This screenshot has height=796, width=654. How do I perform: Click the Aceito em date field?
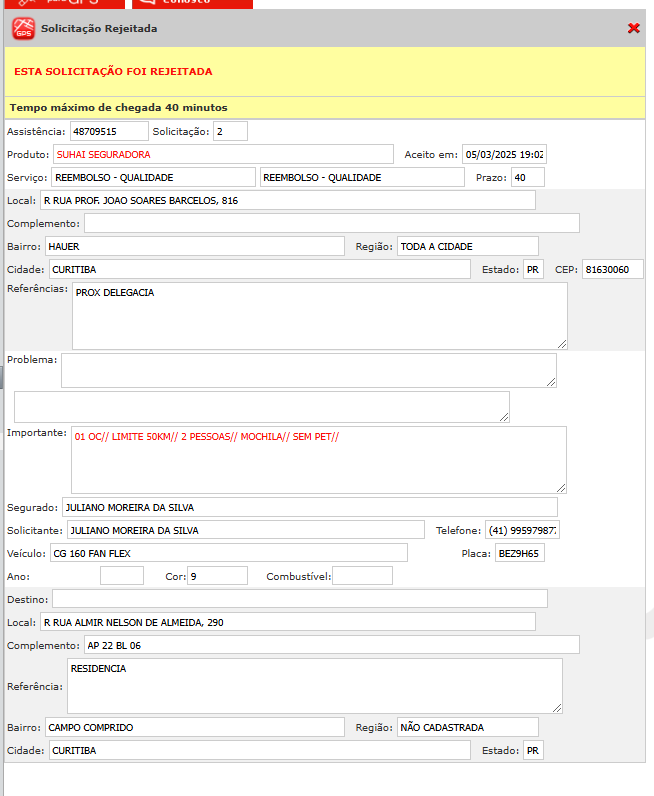(x=504, y=154)
